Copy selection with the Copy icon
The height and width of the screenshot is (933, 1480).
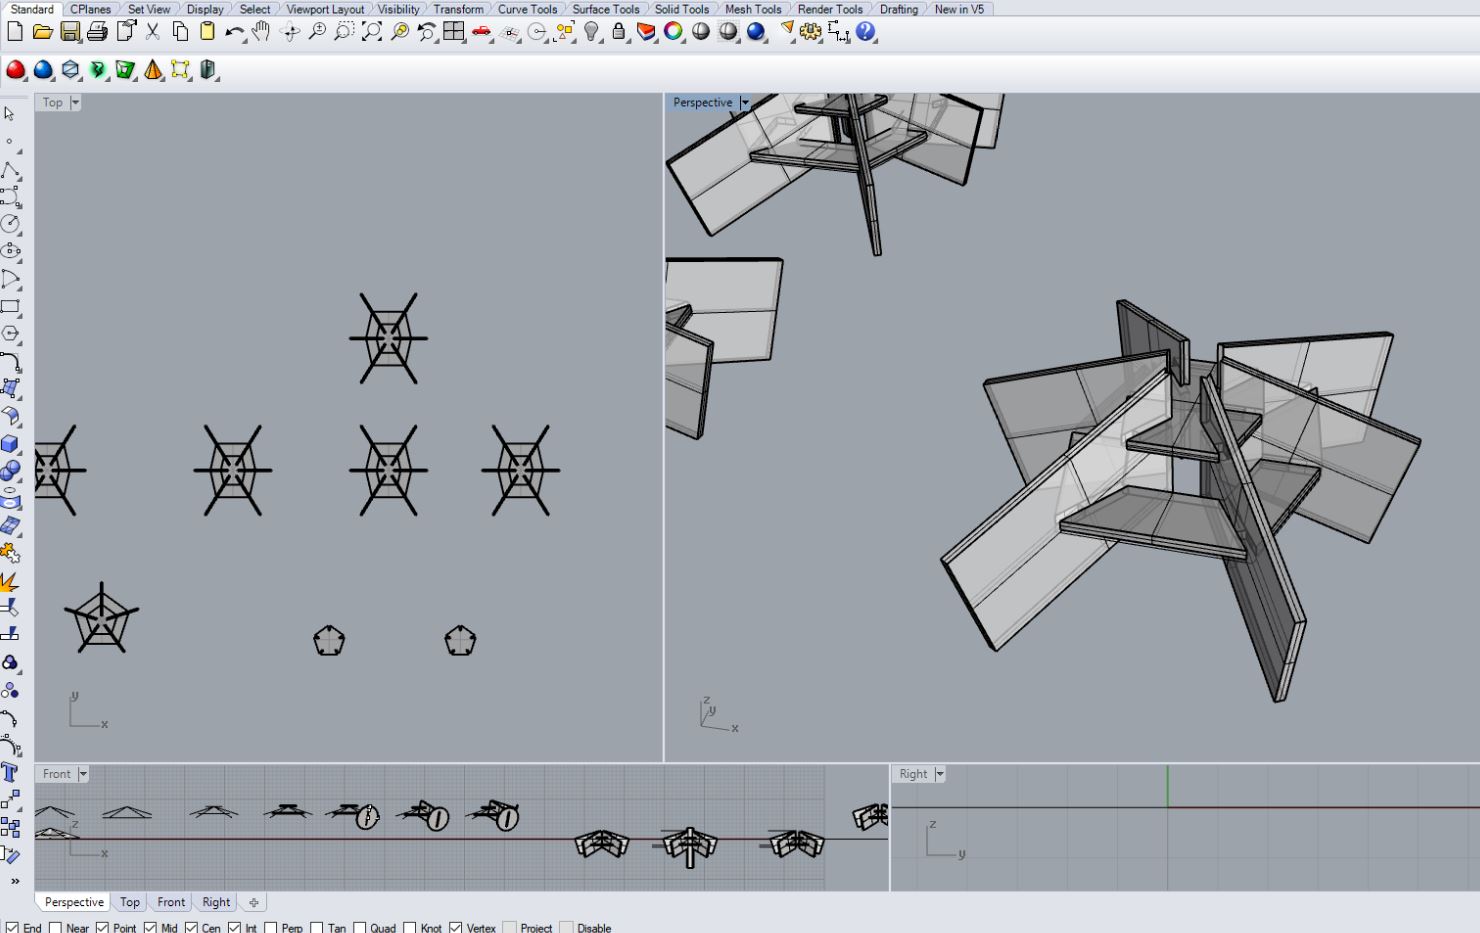pos(180,32)
